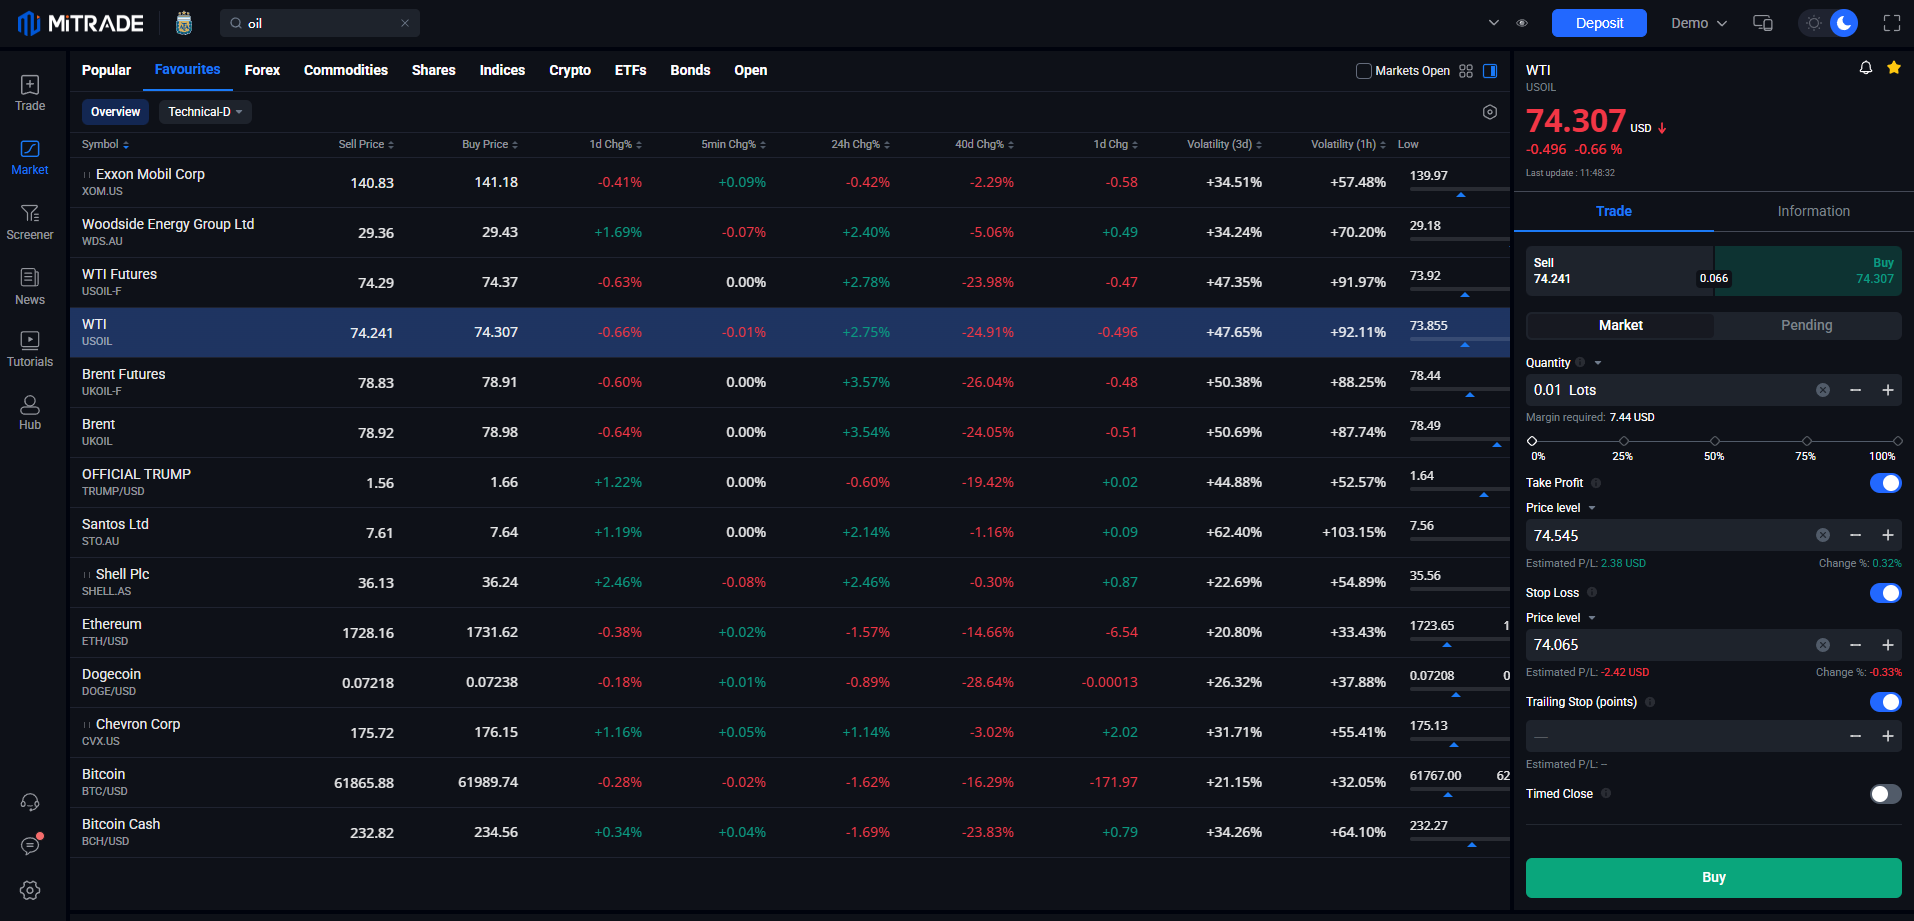1914x921 pixels.
Task: Open the Indices tab
Action: 502,70
